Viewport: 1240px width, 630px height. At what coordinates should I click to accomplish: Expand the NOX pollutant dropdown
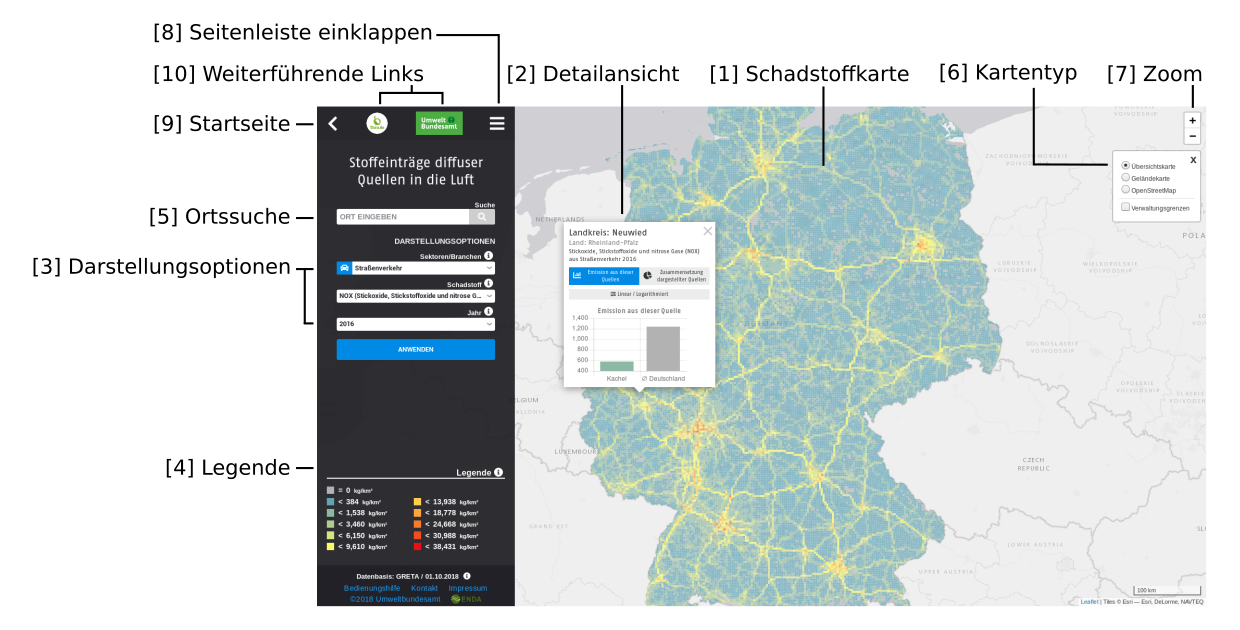pos(416,296)
